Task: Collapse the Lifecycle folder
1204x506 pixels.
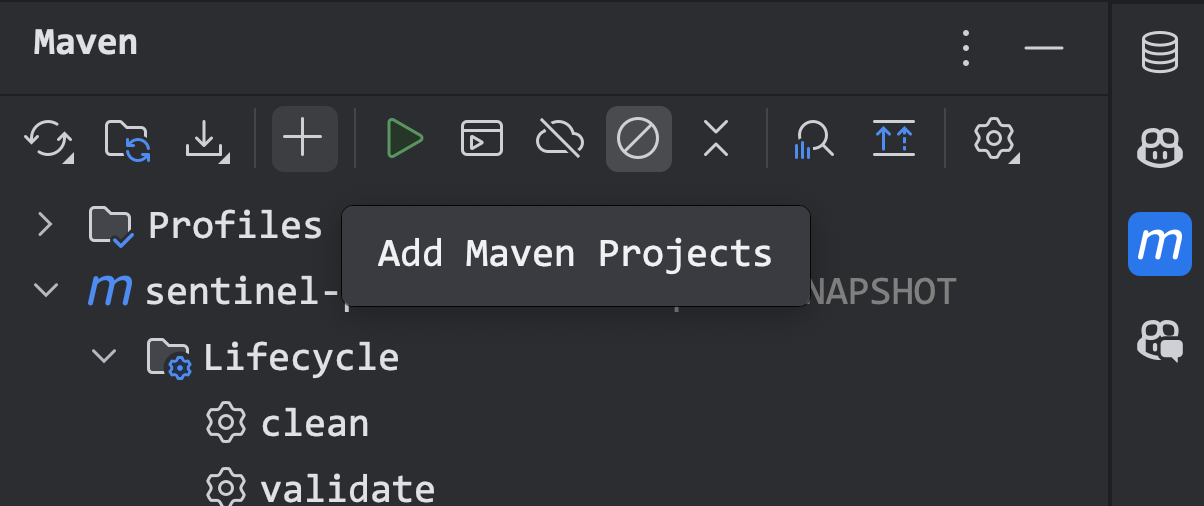Action: click(x=103, y=356)
